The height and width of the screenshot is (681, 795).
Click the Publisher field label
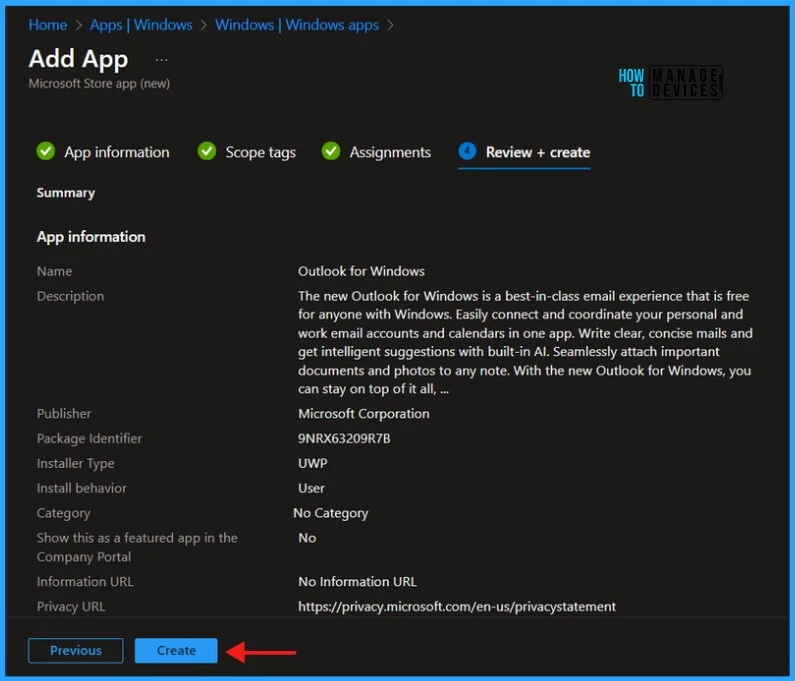point(64,414)
